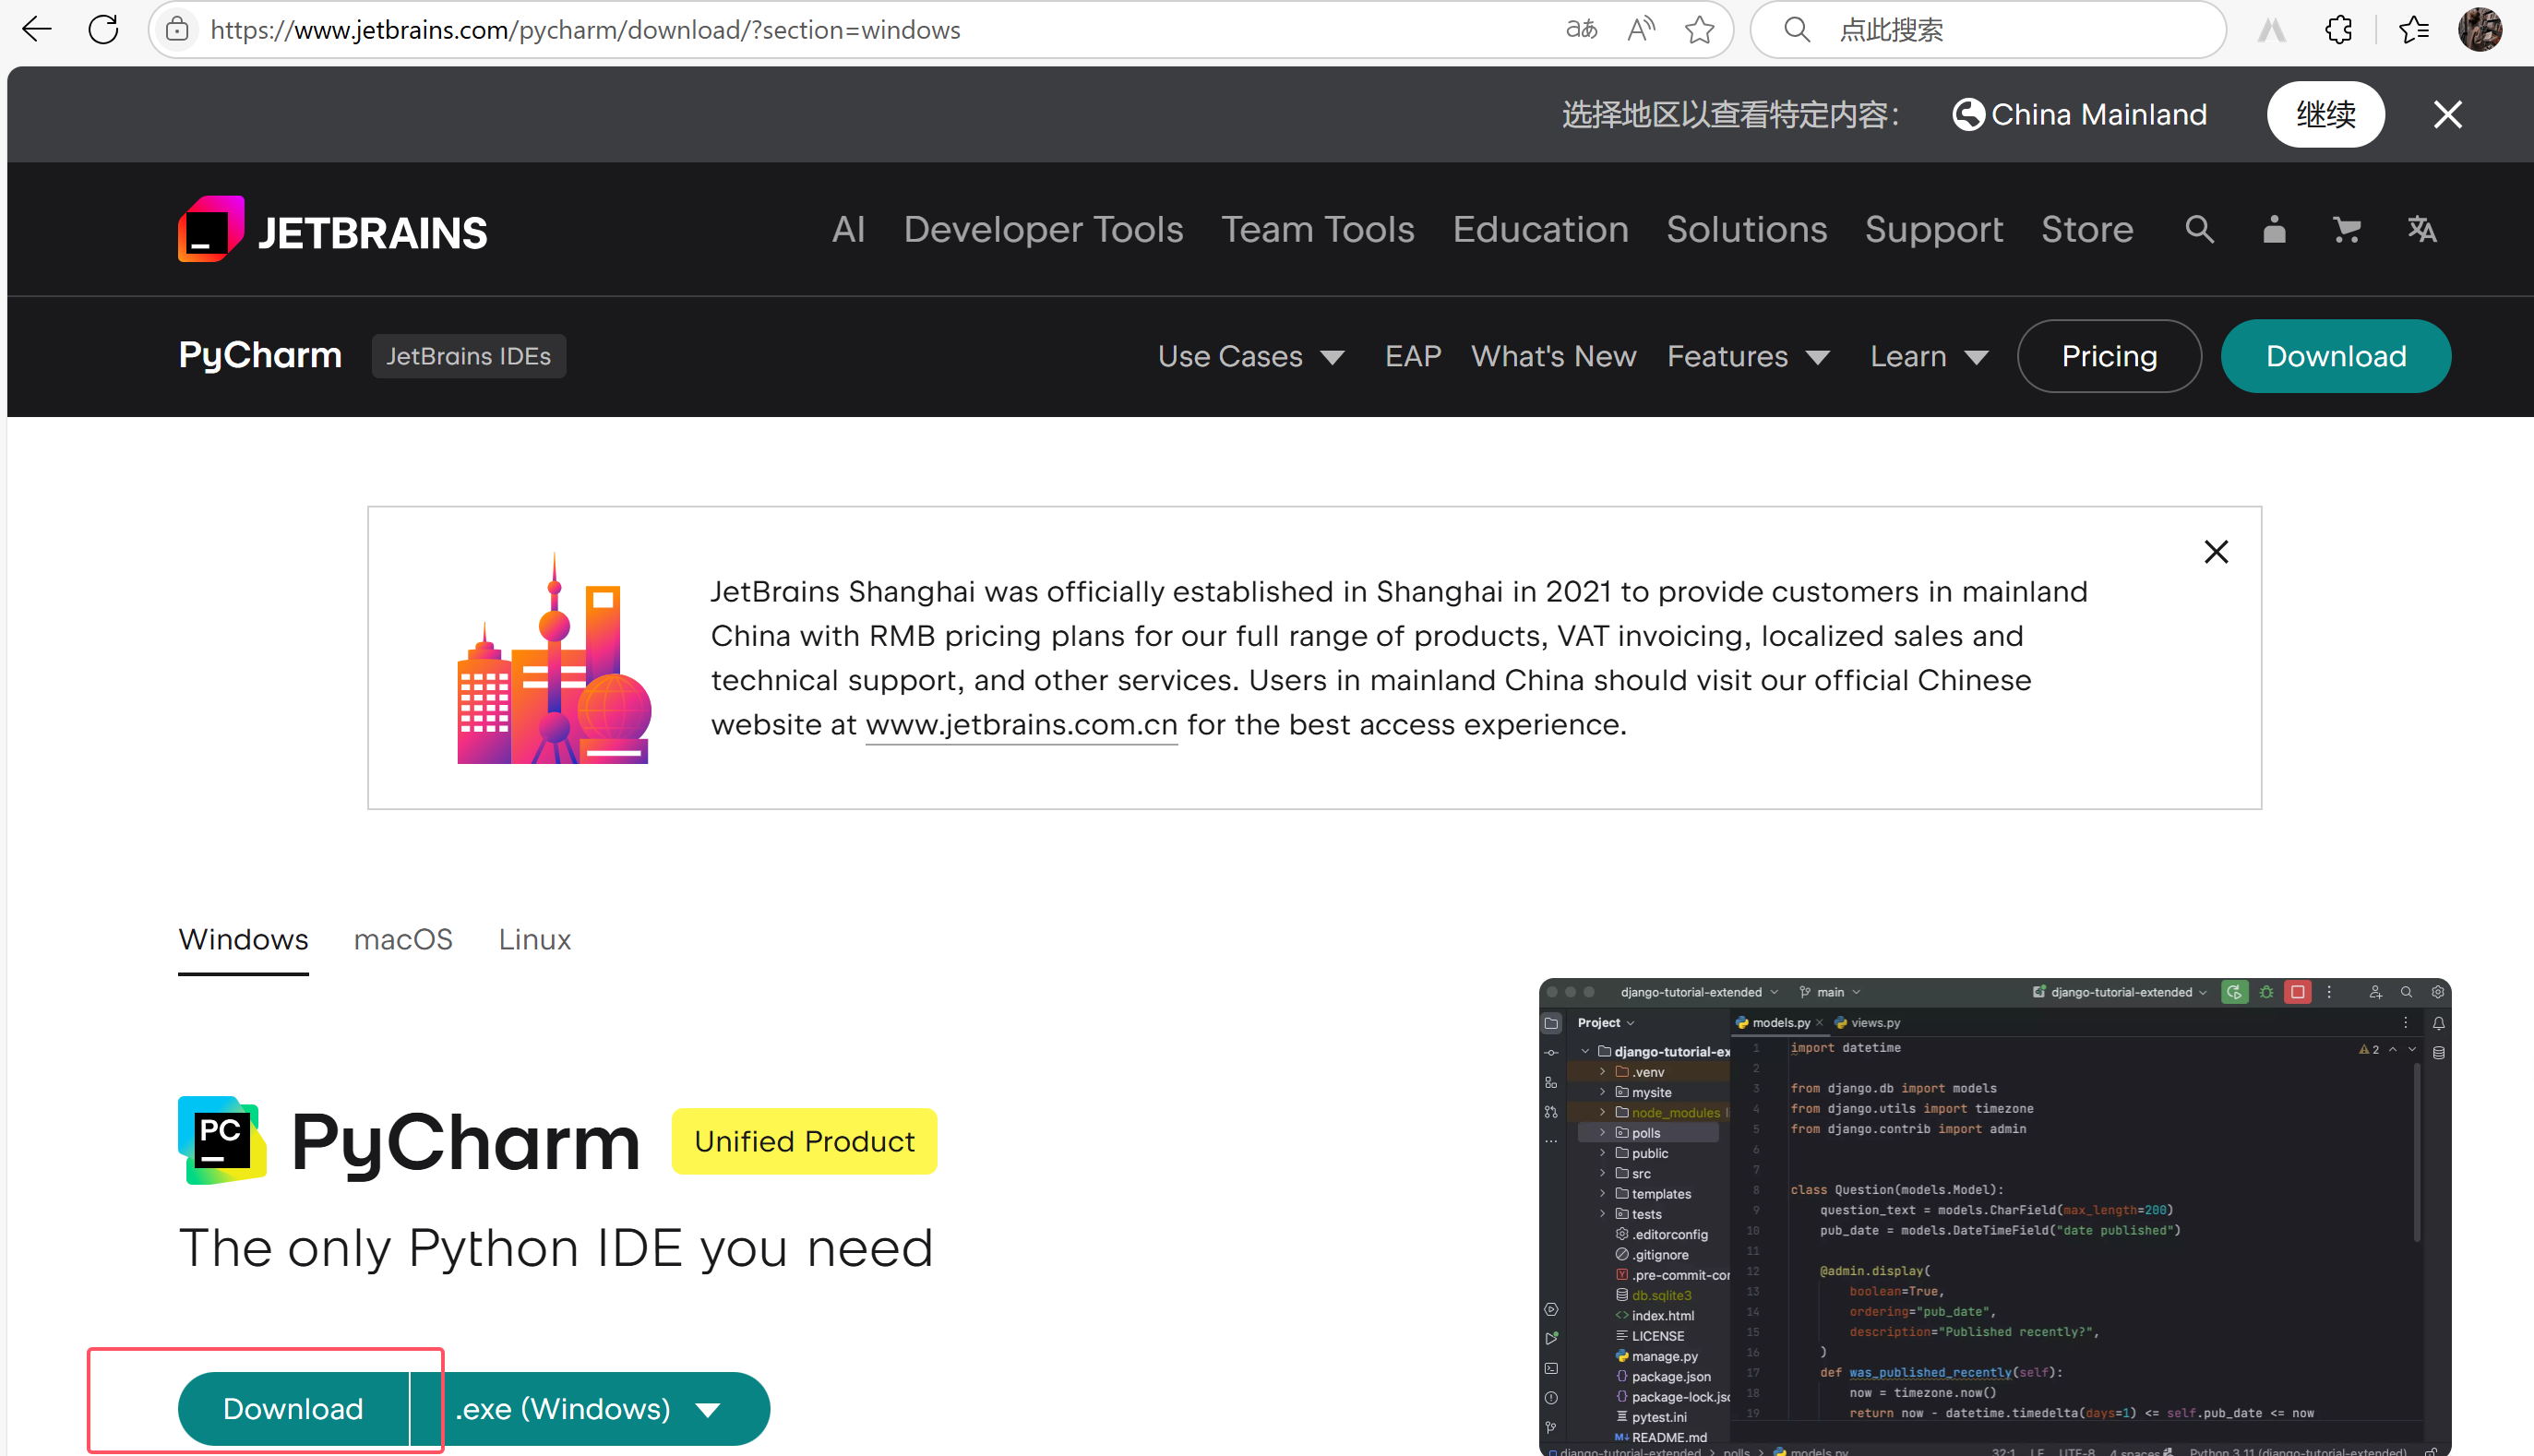
Task: Open the .exe (Windows) installer dropdown
Action: pyautogui.click(x=590, y=1409)
